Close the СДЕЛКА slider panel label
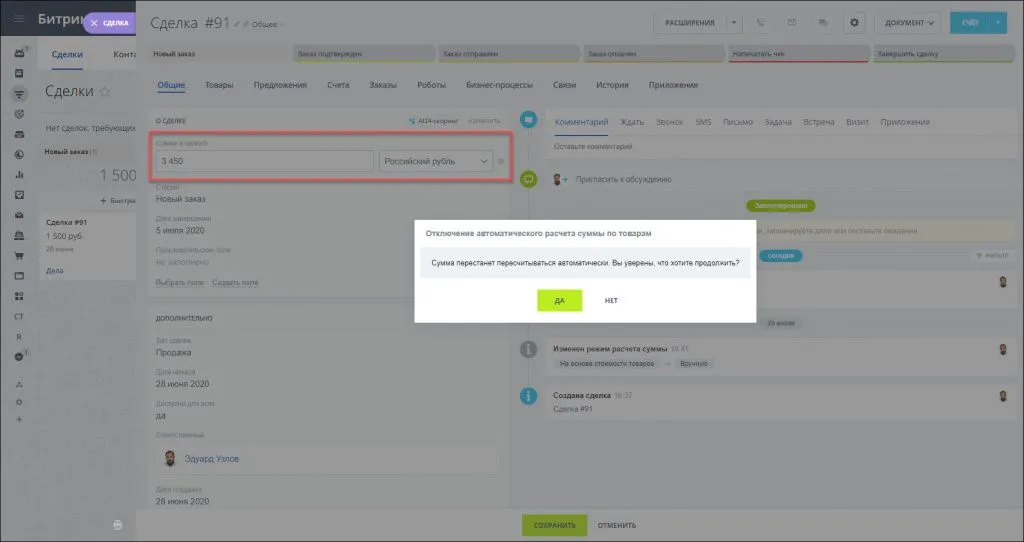This screenshot has width=1024, height=542. tap(95, 22)
